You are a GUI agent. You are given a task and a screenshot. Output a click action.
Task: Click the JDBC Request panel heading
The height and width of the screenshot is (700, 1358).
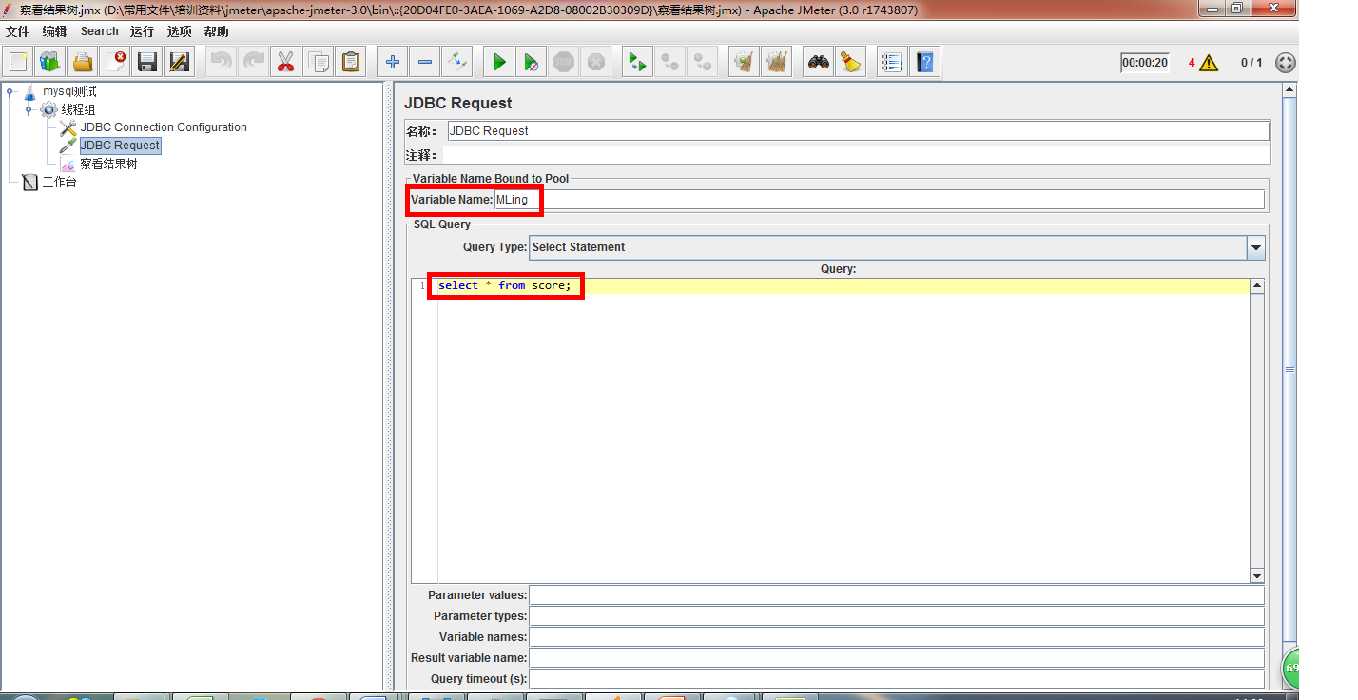click(458, 103)
